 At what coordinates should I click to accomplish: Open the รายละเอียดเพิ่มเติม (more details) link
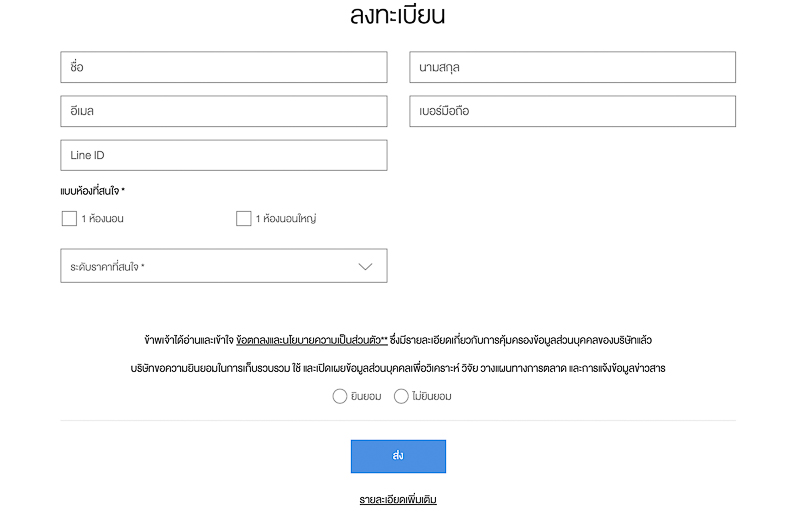click(398, 498)
